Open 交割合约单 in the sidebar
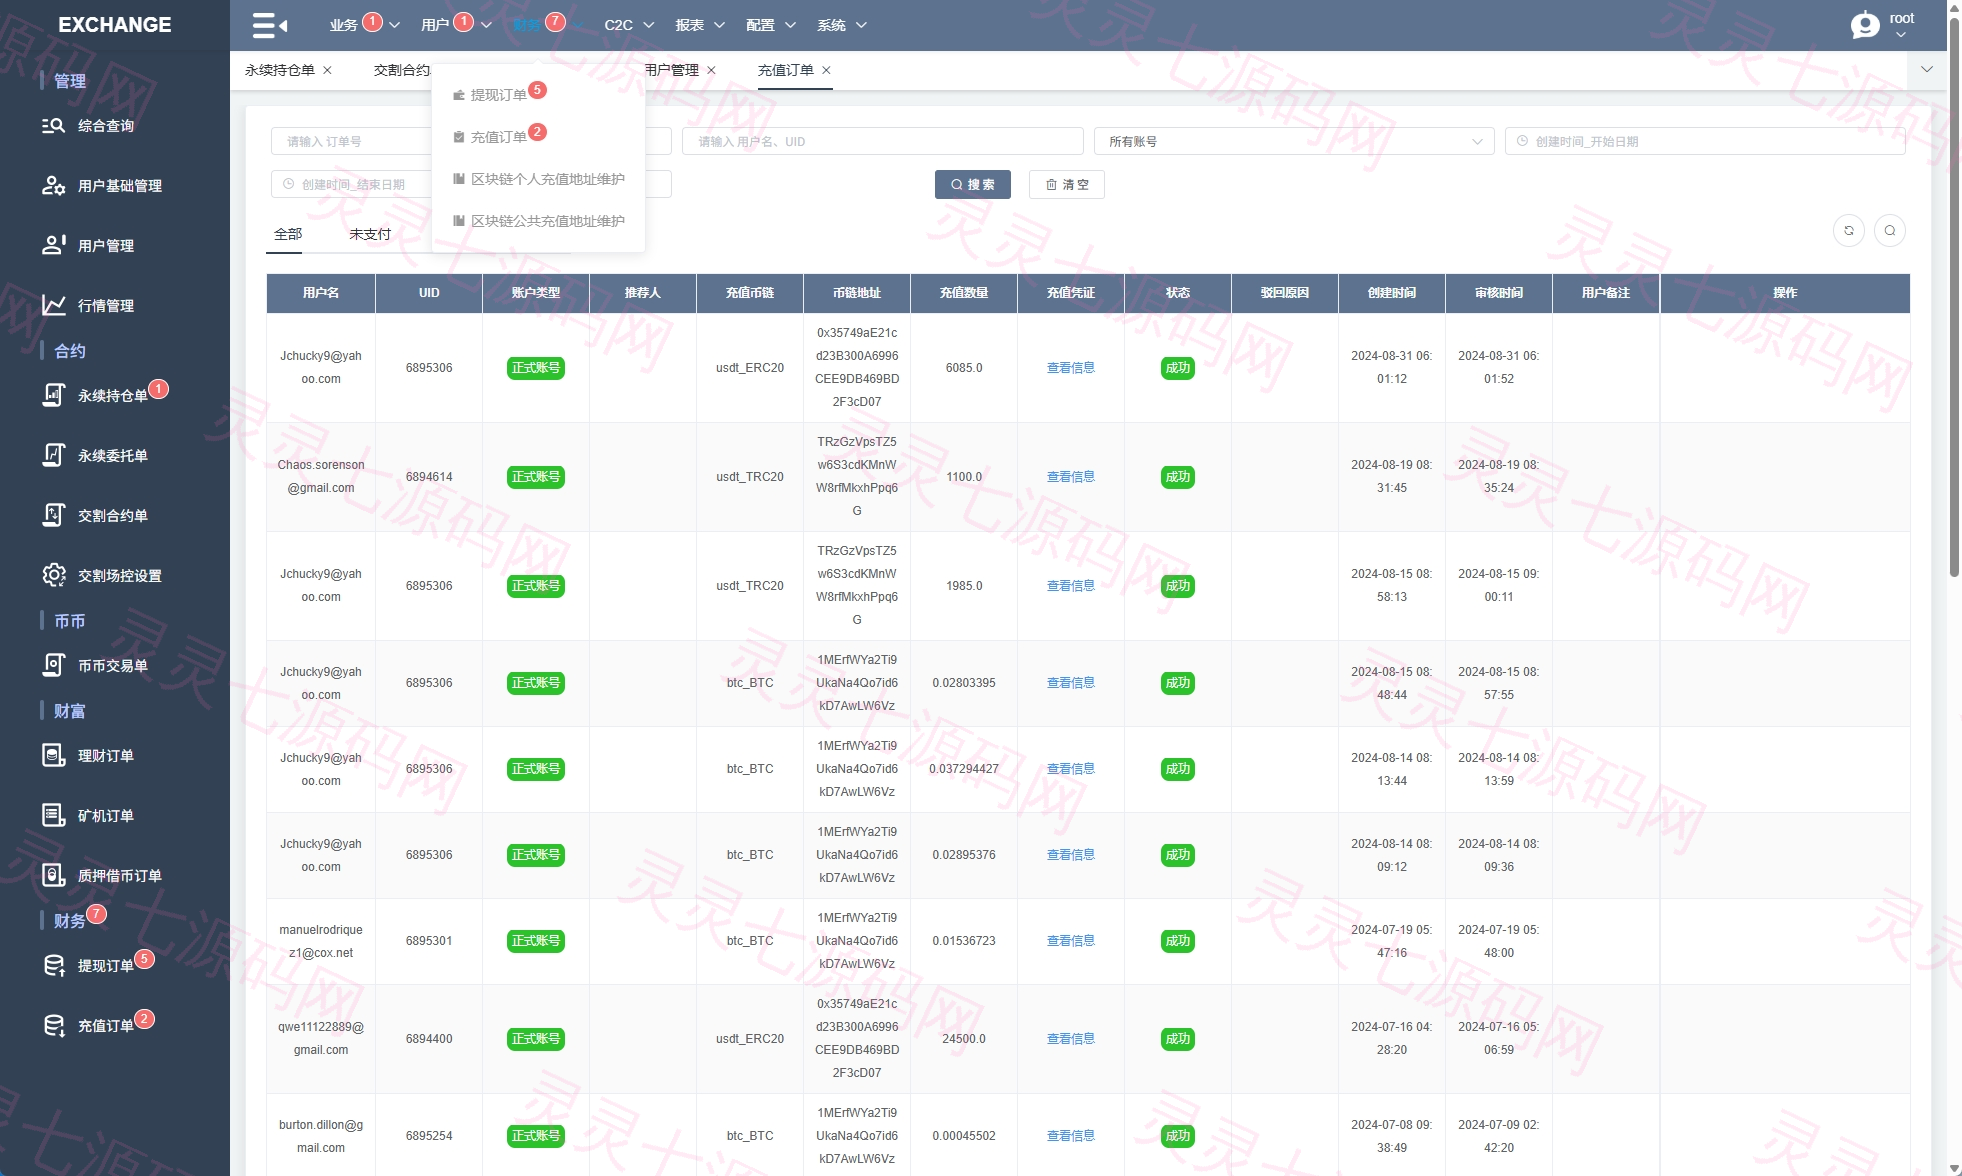This screenshot has width=1962, height=1176. [x=115, y=516]
